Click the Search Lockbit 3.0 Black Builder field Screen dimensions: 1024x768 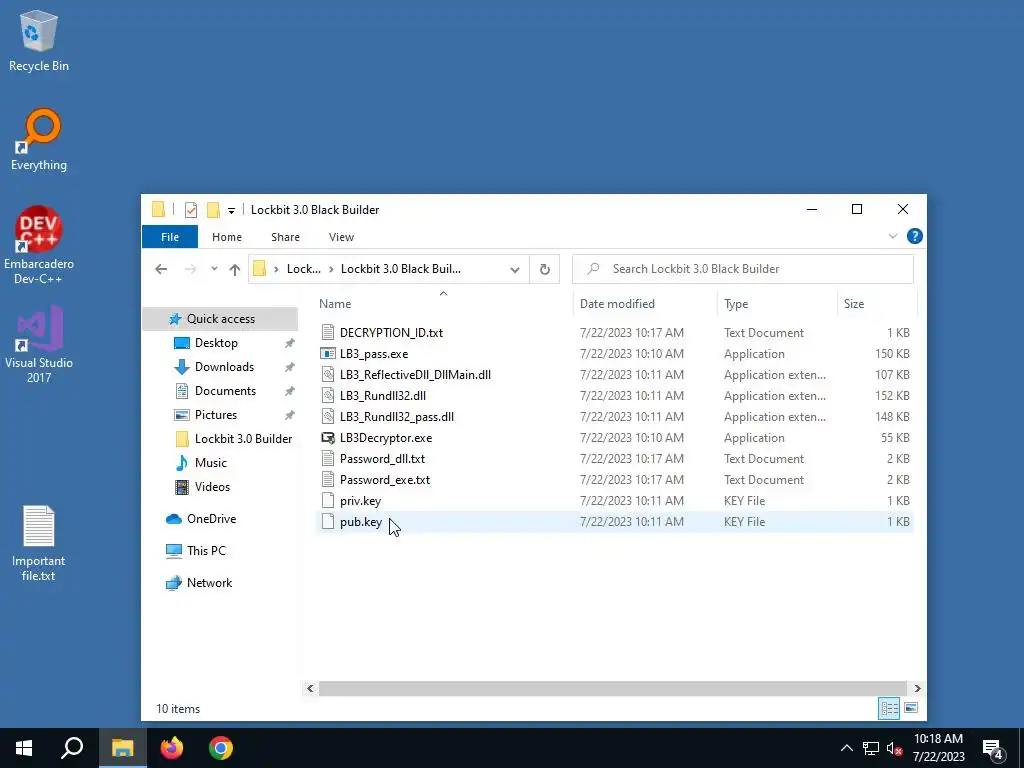[x=743, y=269]
